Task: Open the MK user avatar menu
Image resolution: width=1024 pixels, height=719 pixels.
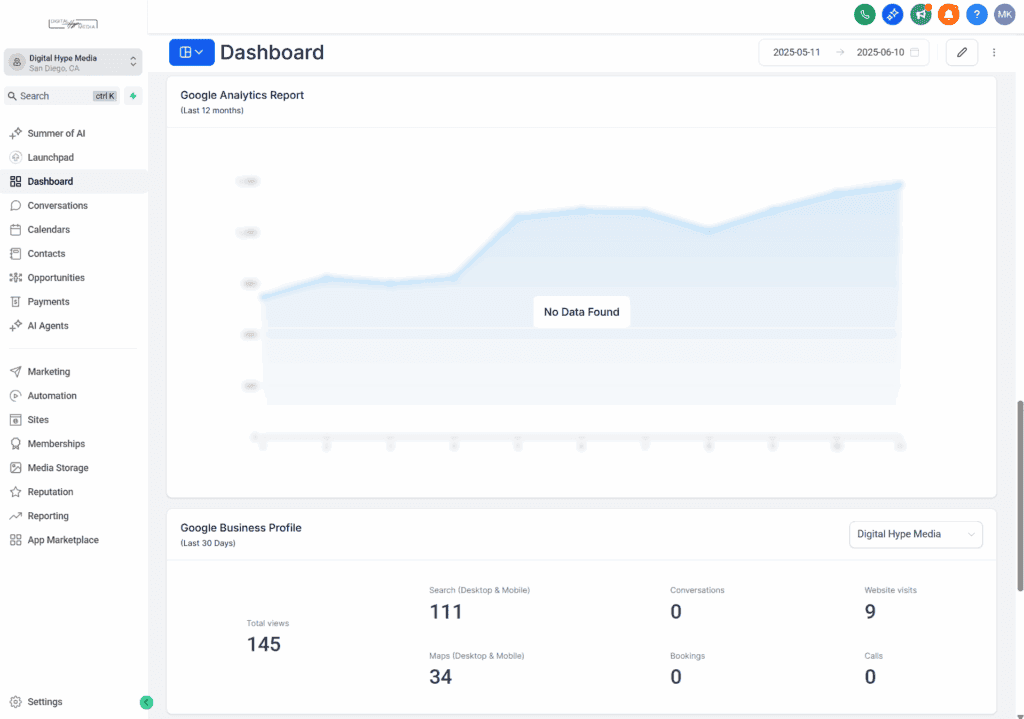Action: point(1004,14)
